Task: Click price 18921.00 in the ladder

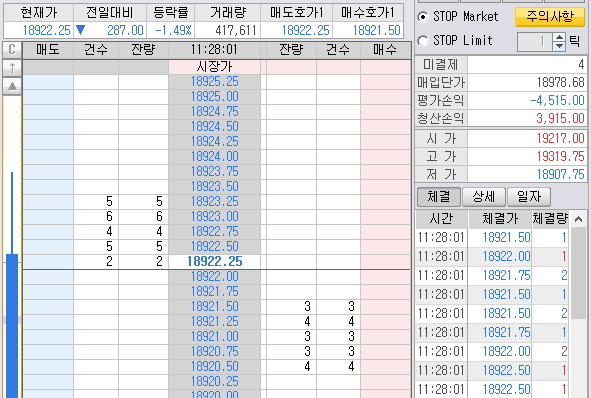Action: point(214,337)
